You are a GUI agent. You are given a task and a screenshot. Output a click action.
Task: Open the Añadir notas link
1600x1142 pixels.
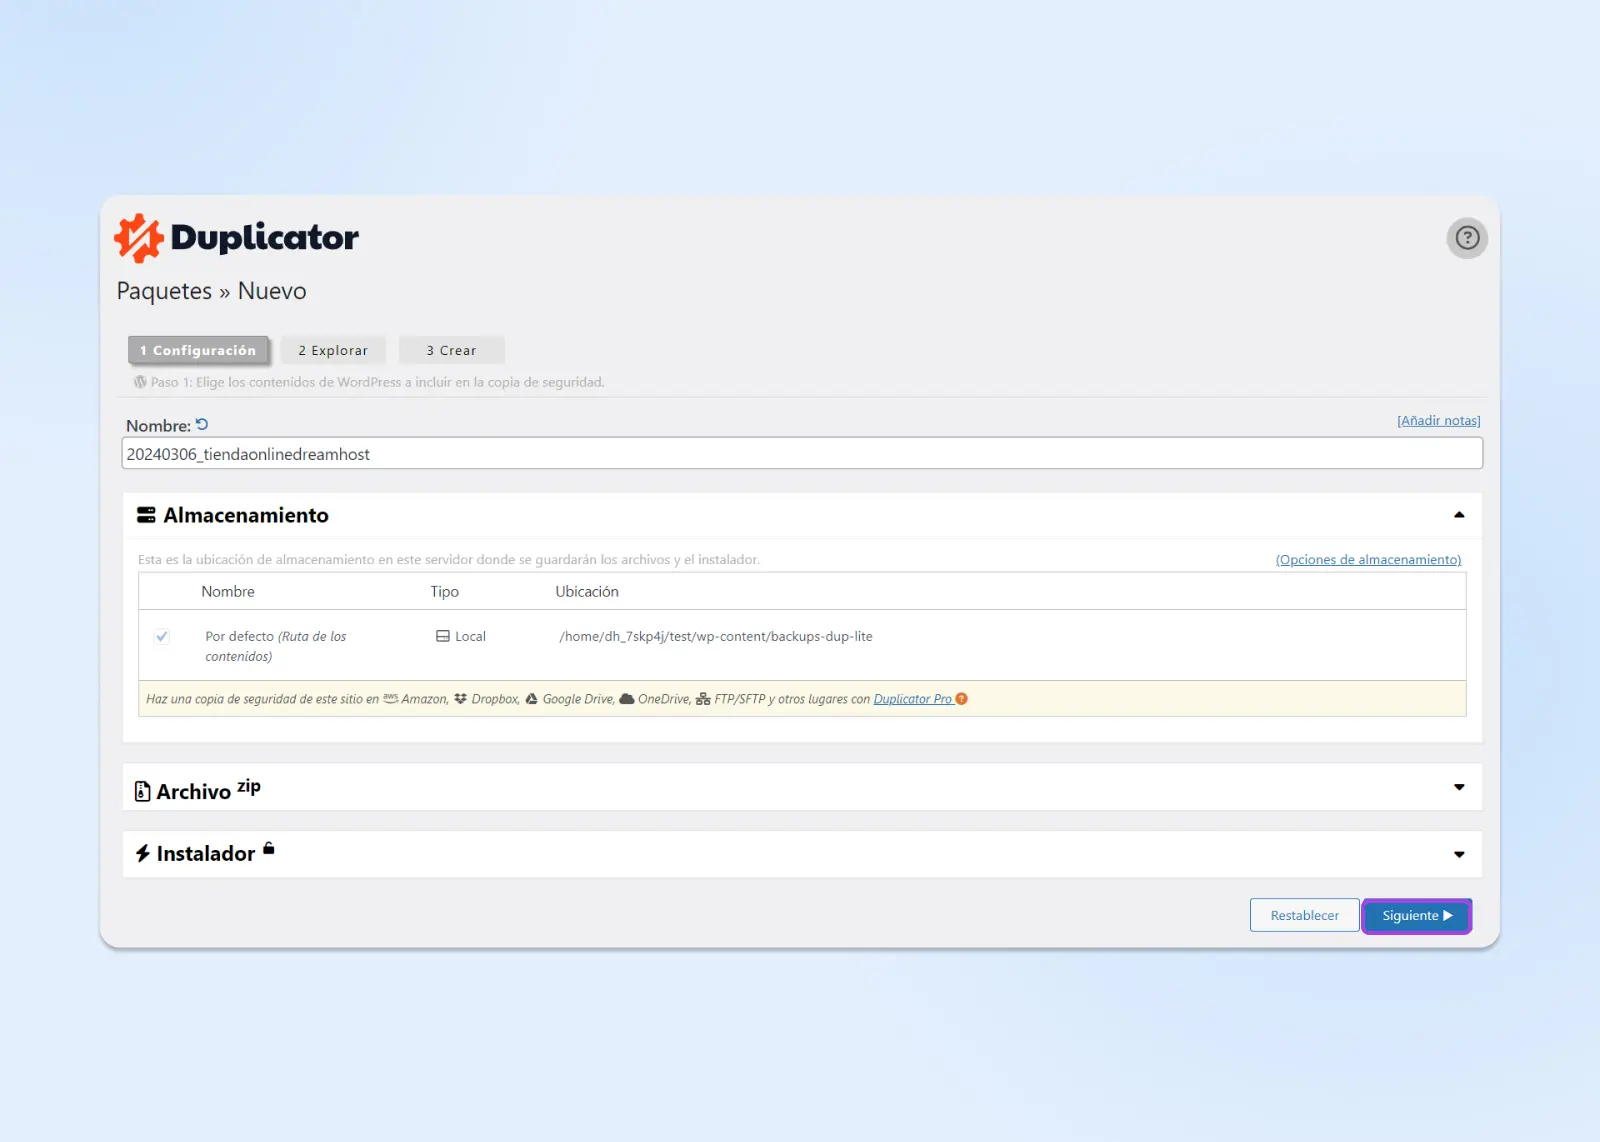[1438, 421]
